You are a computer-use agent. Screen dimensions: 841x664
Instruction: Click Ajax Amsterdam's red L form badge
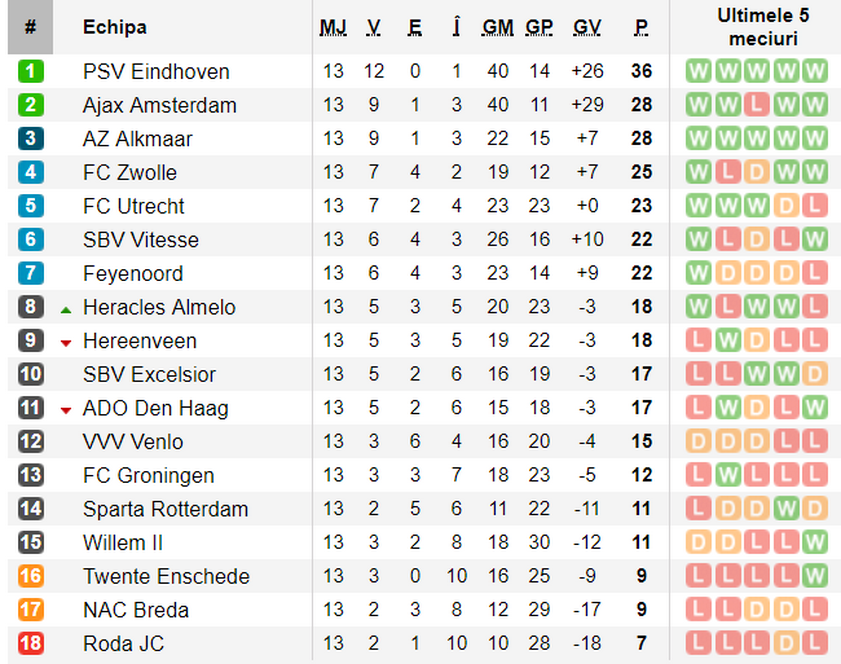(x=756, y=105)
